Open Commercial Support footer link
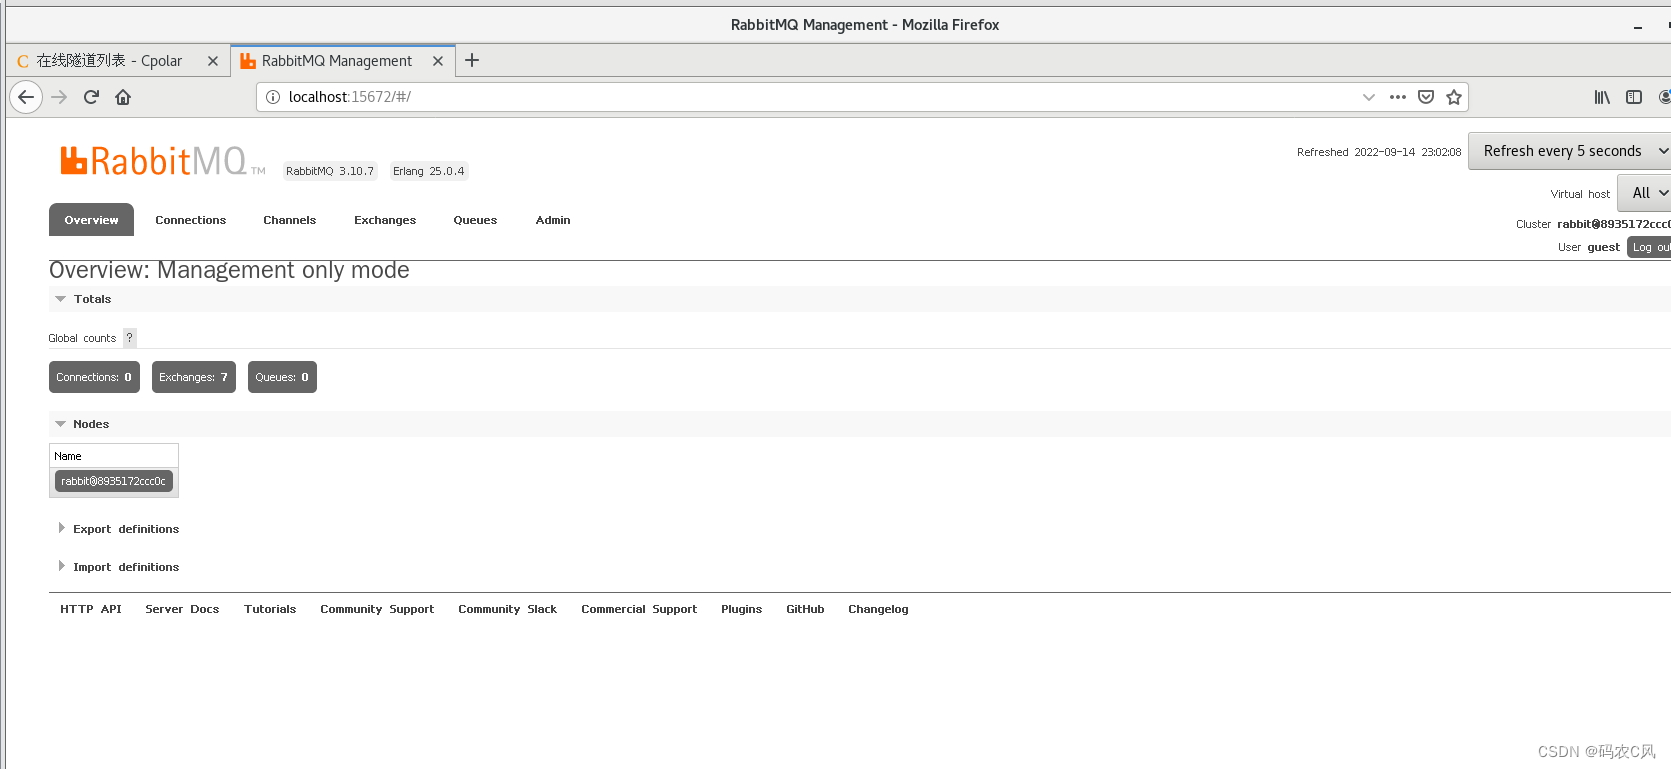This screenshot has height=769, width=1671. (639, 609)
